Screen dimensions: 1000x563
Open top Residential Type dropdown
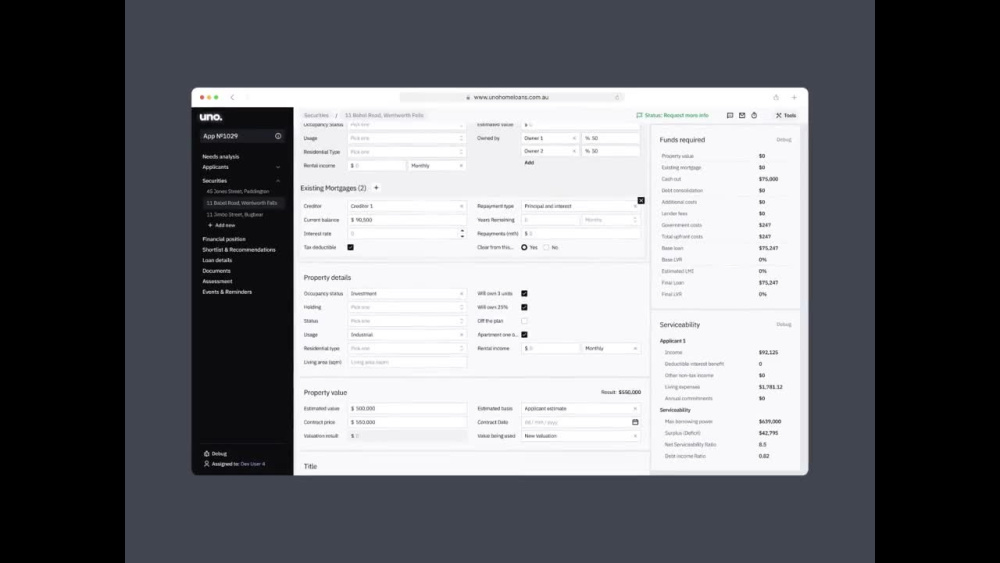(x=406, y=152)
